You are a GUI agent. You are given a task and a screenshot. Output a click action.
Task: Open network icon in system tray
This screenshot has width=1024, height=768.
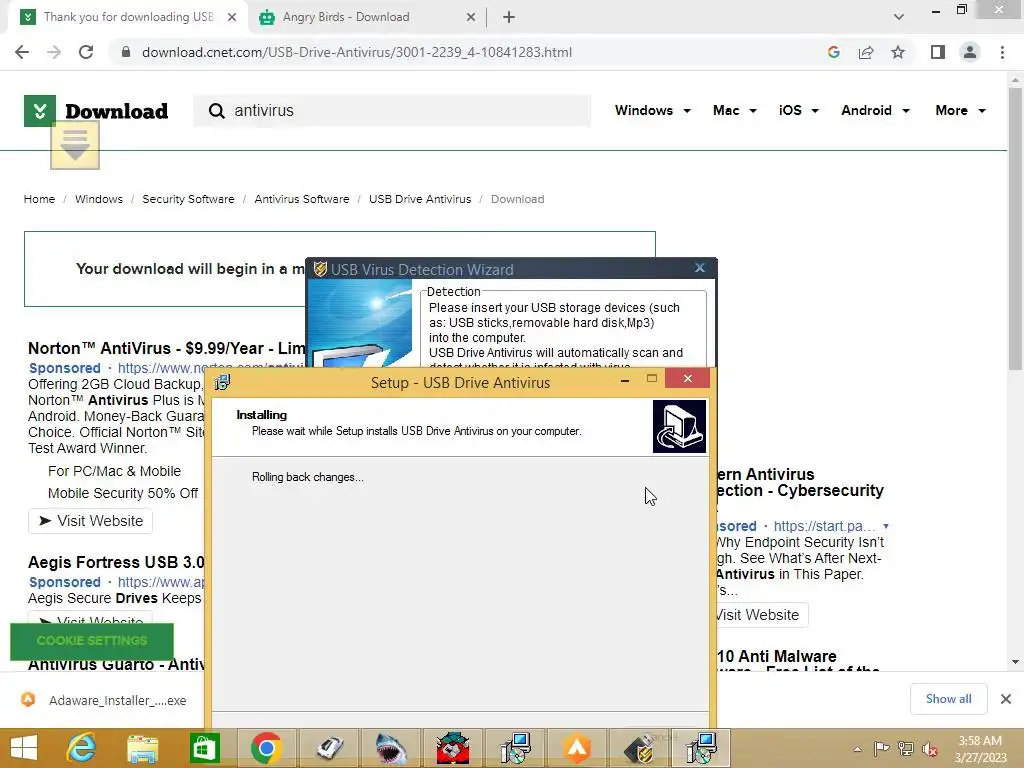pos(906,748)
